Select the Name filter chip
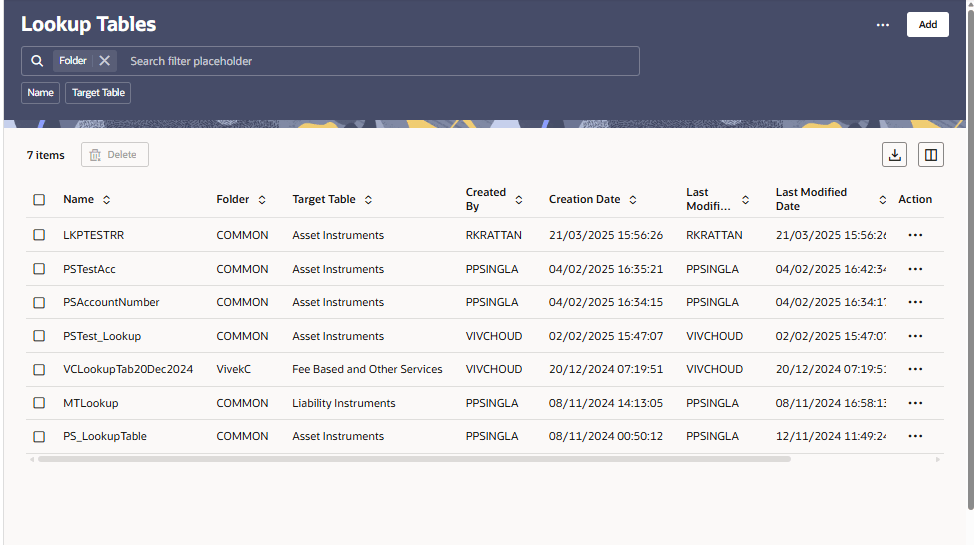The image size is (974, 545). click(40, 93)
